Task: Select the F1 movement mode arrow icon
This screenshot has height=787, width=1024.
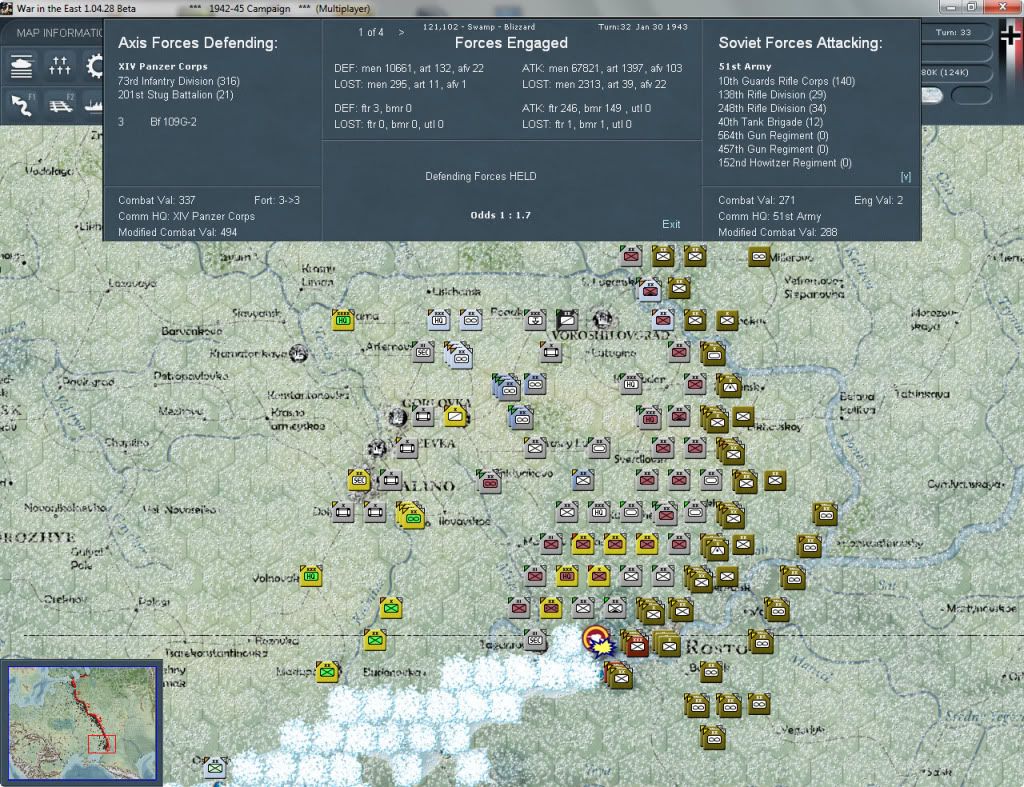Action: [22, 104]
